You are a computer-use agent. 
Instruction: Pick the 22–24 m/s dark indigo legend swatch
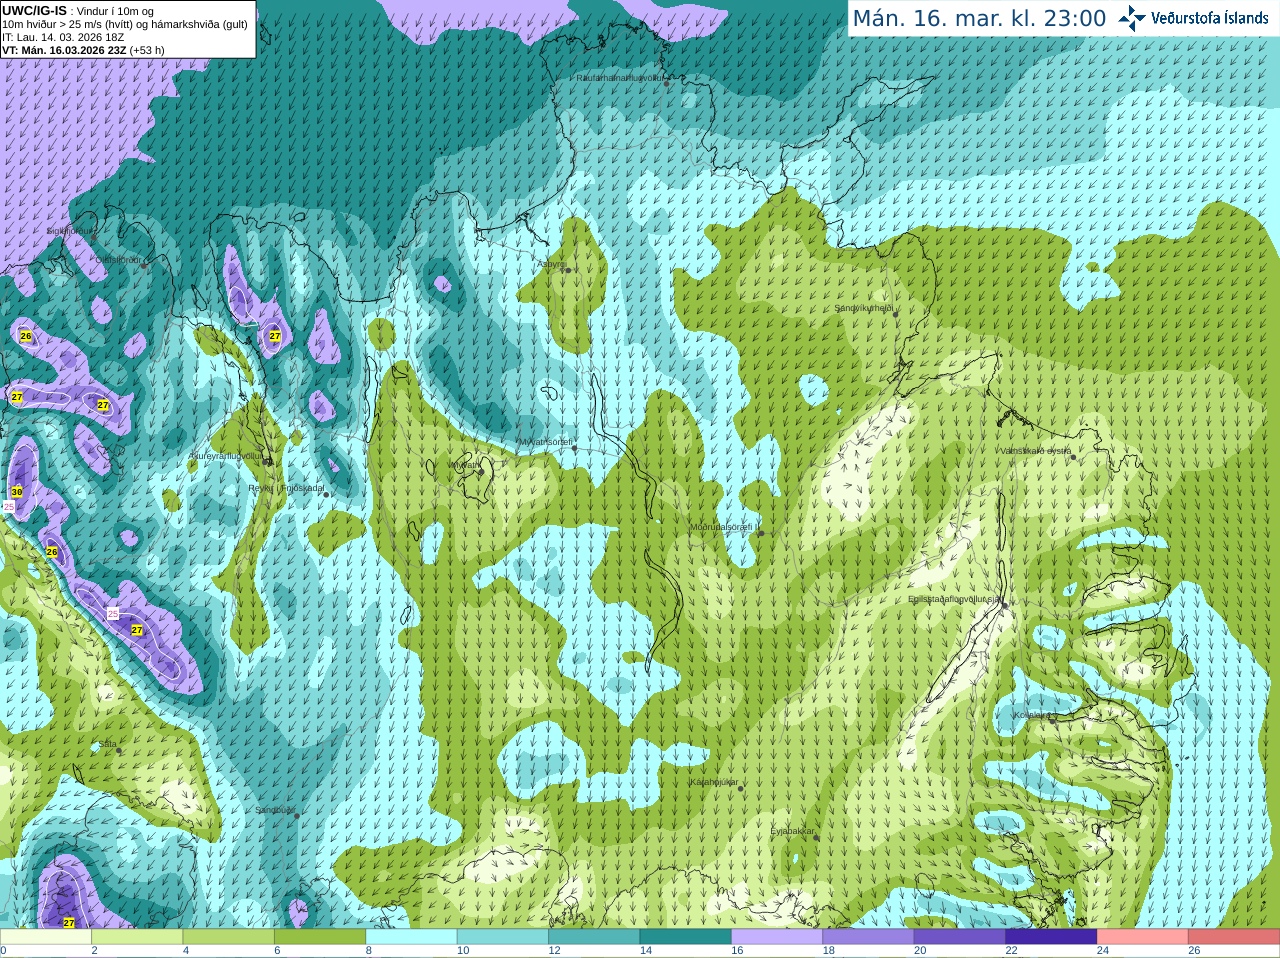pos(1052,937)
